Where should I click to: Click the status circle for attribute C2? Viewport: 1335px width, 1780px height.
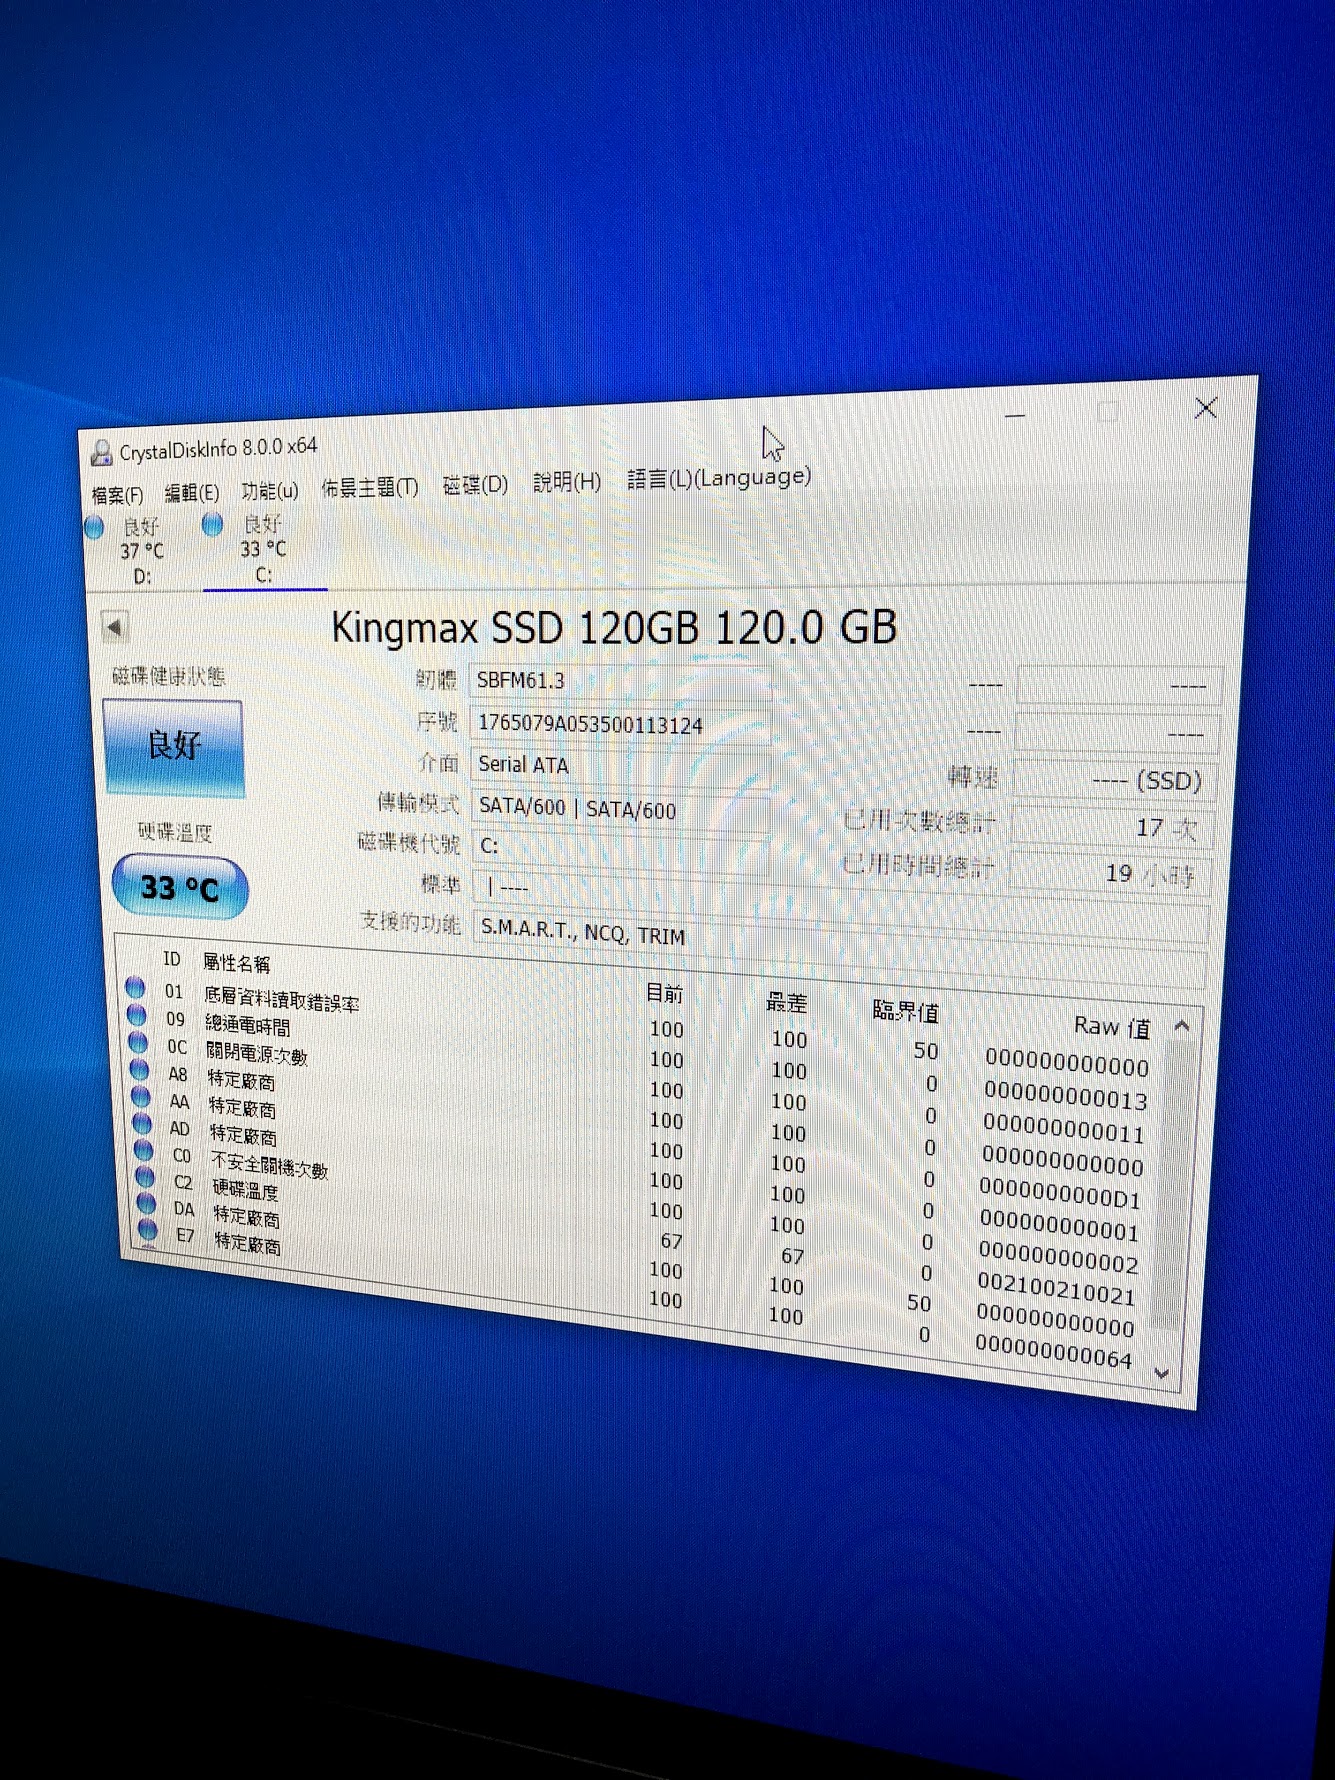click(x=146, y=1177)
